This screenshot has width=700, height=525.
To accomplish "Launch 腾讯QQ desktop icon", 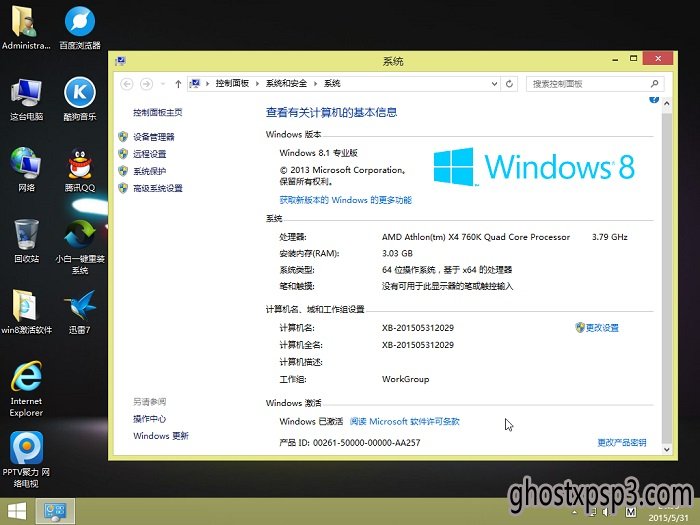I will 80,170.
